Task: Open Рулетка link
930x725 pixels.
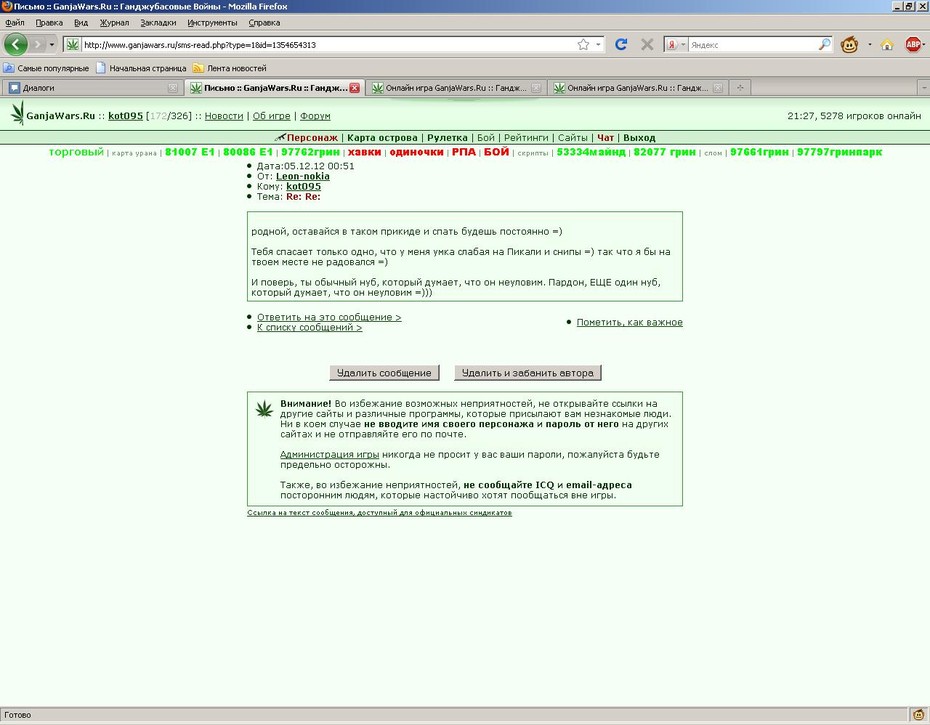Action: [x=447, y=138]
